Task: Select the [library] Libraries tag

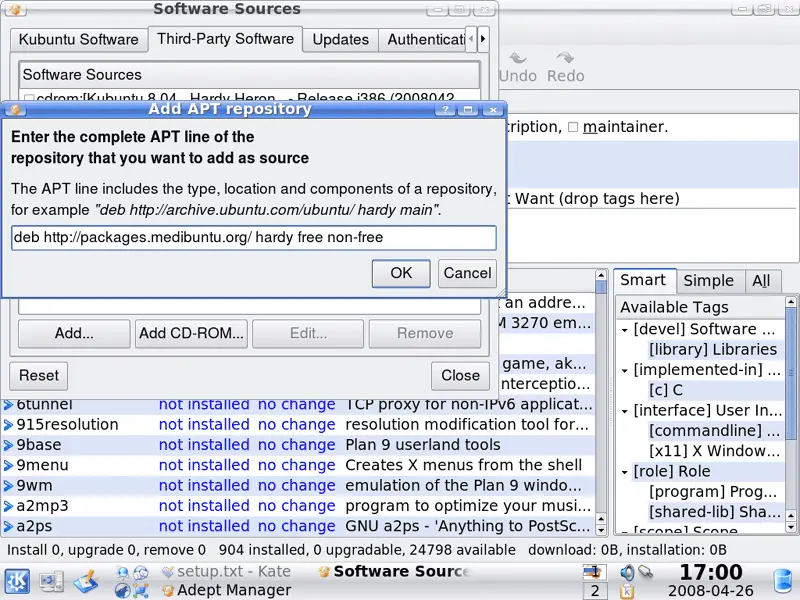Action: (713, 350)
